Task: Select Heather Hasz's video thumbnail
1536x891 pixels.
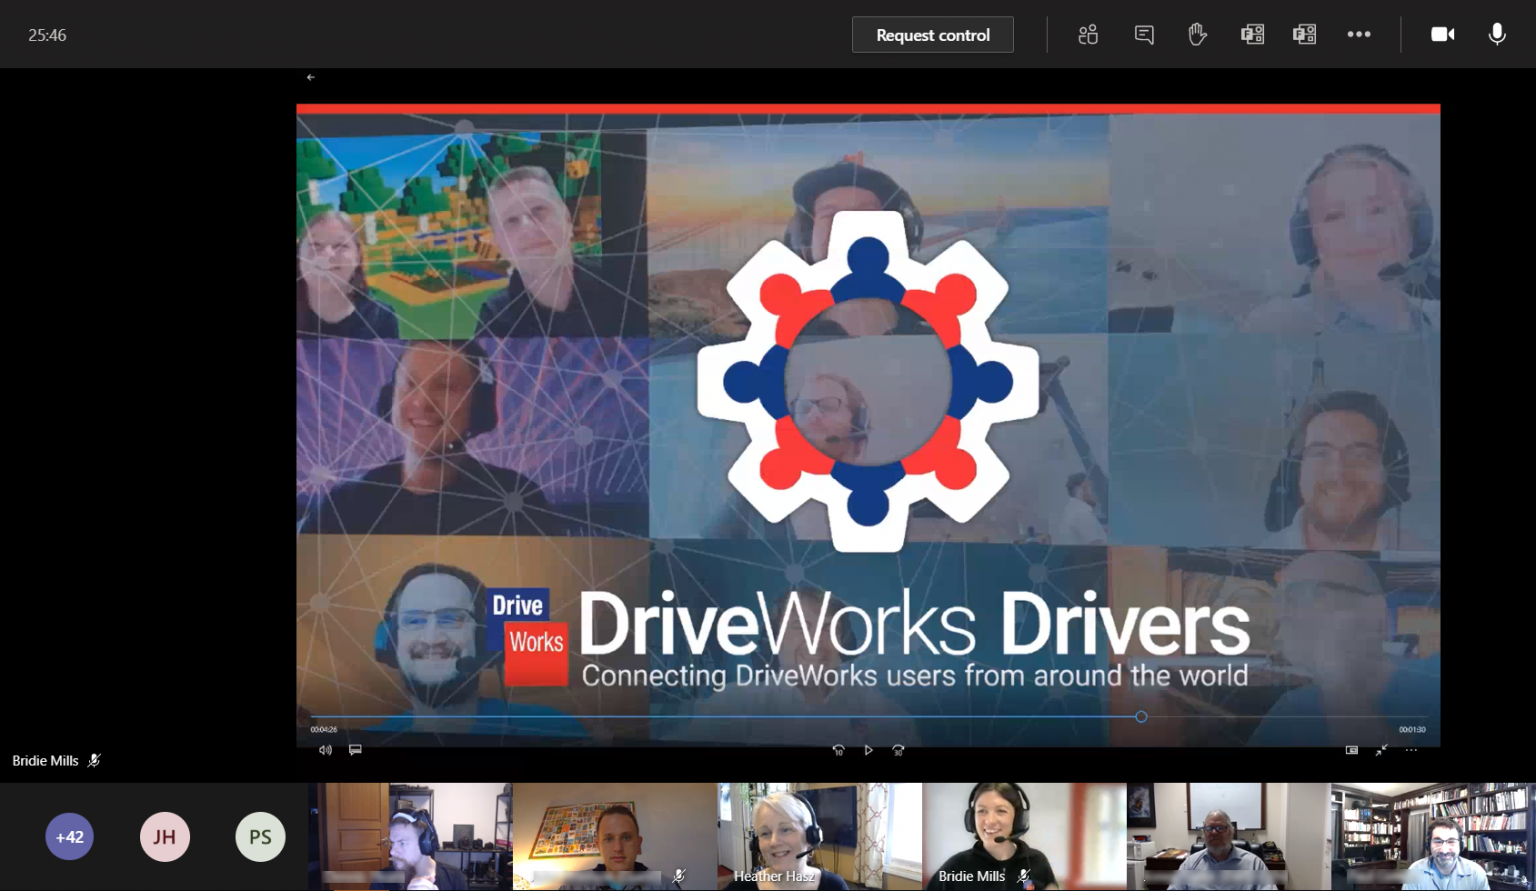Action: [819, 836]
